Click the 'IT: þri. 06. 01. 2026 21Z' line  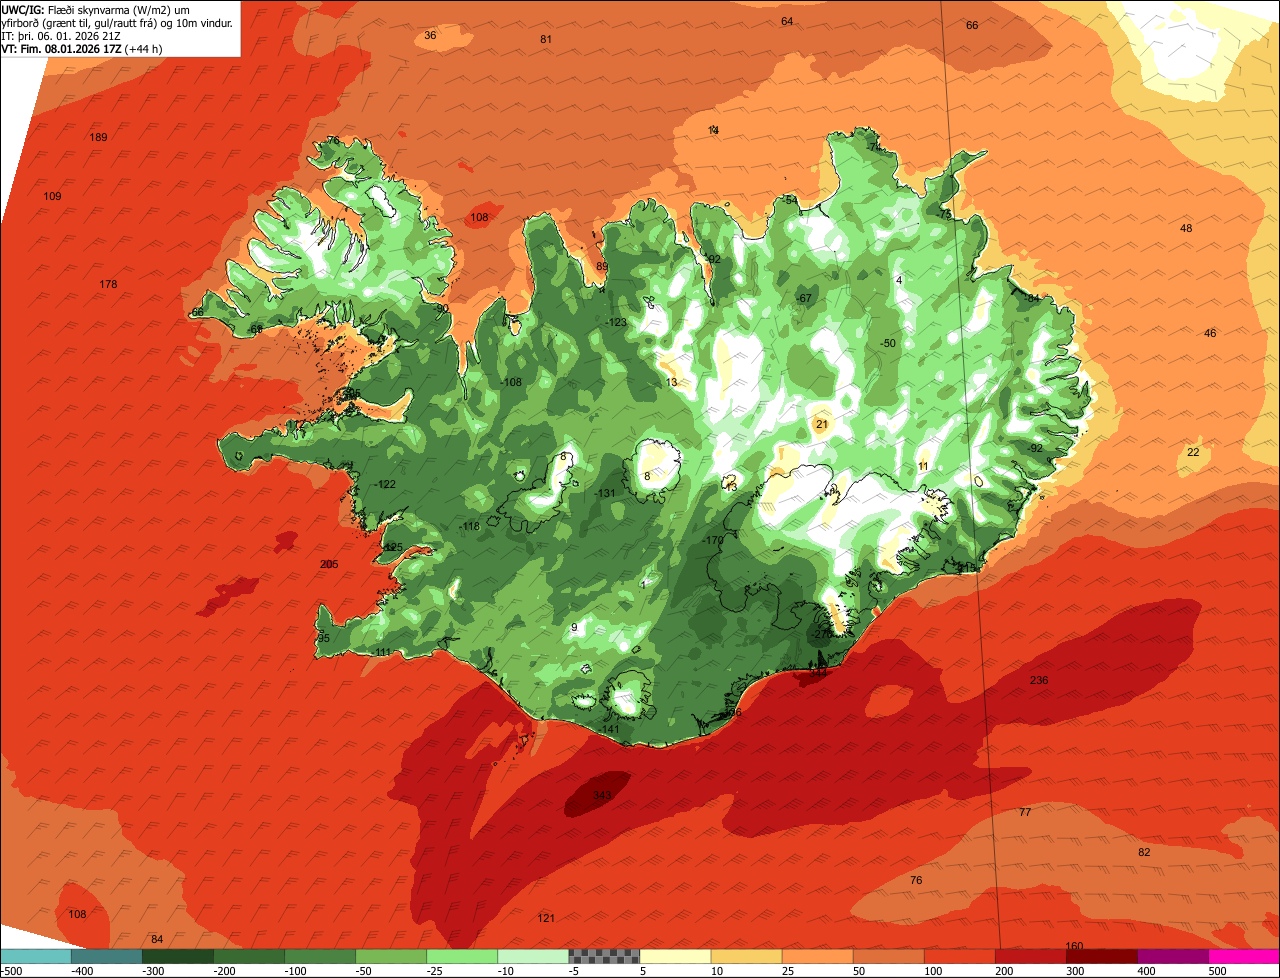(61, 35)
